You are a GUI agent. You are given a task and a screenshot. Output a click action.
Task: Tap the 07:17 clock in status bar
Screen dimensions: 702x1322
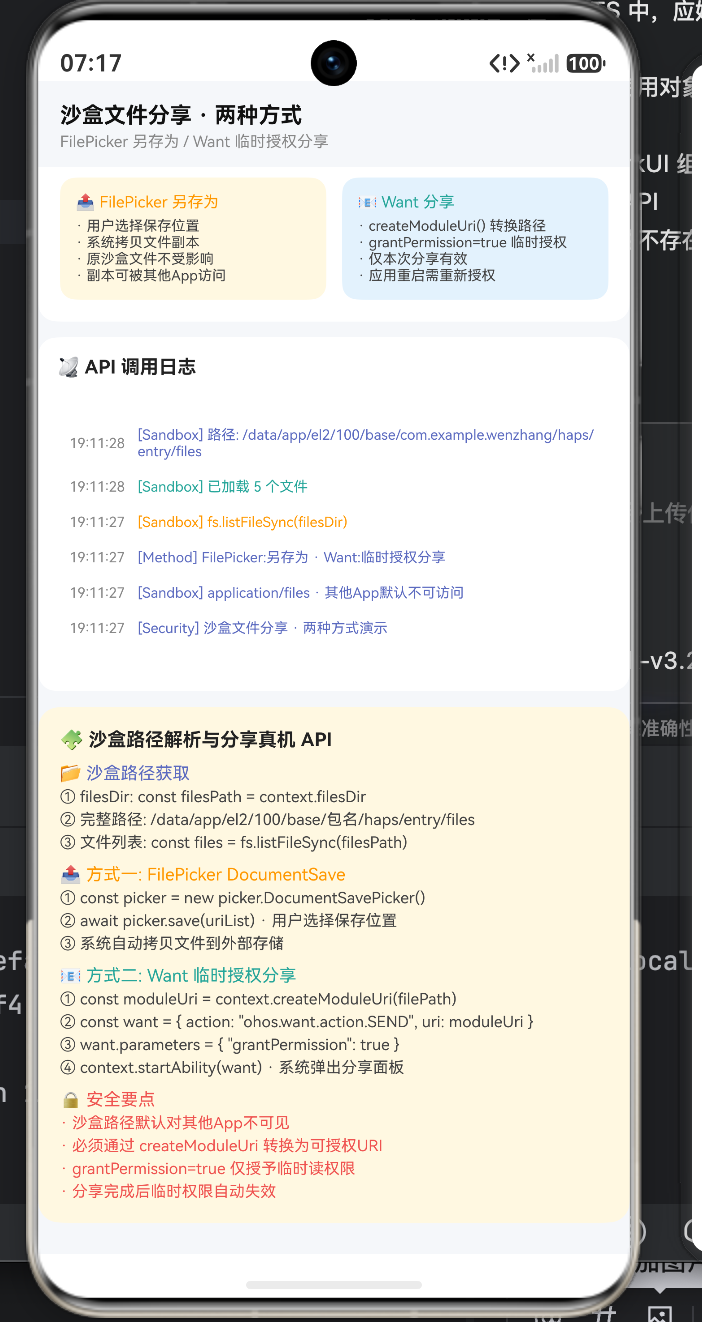click(x=91, y=63)
